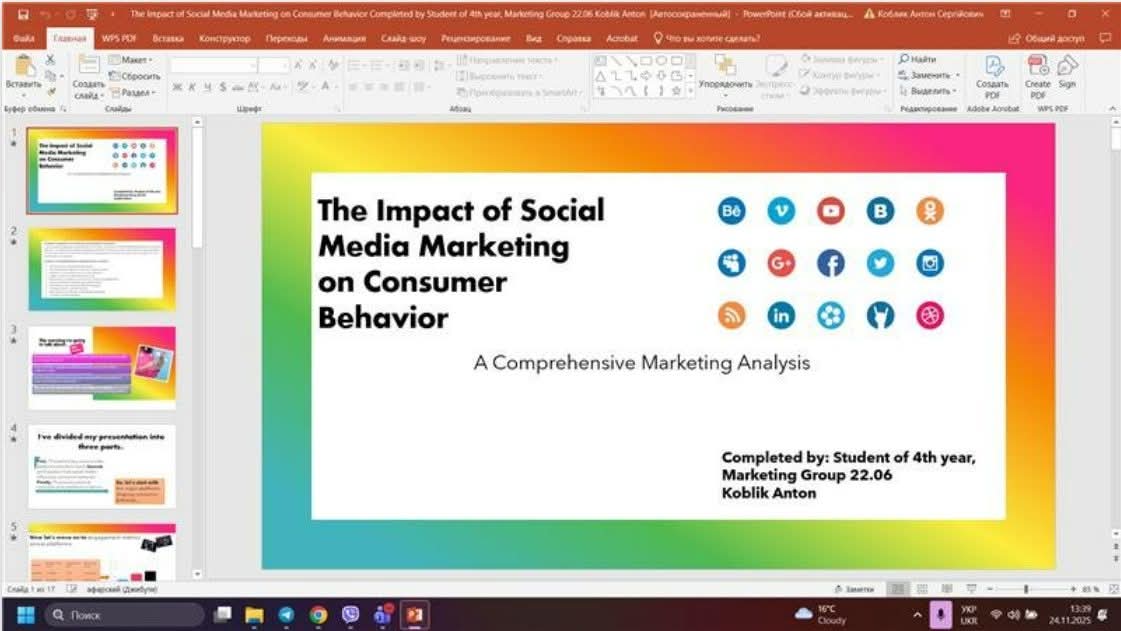Viewport: 1121px width, 631px height.
Task: Toggle Reading view in status bar
Action: 944,589
